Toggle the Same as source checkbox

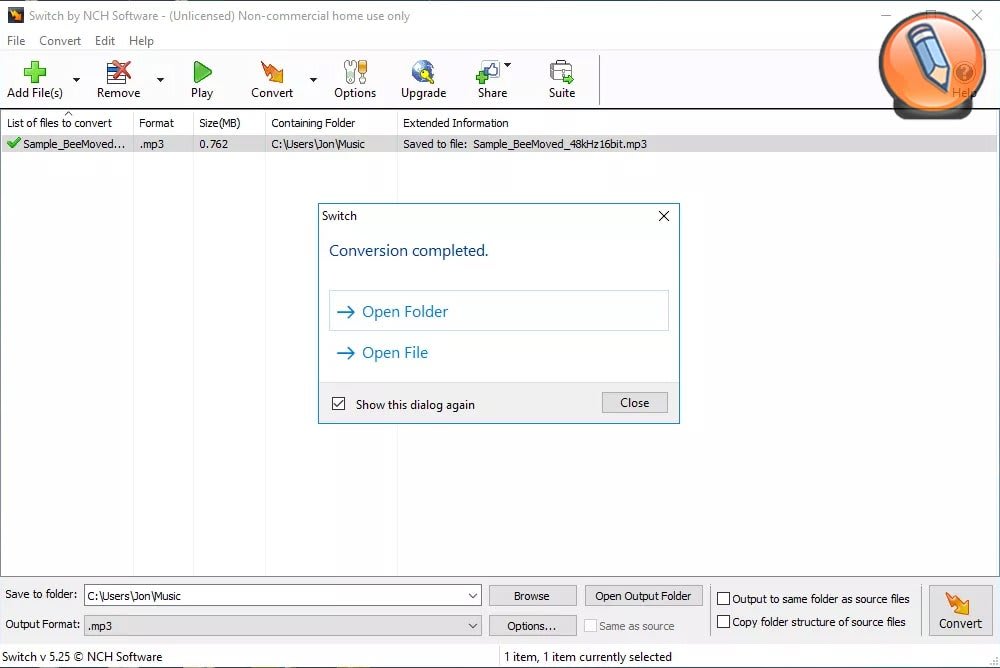[591, 626]
